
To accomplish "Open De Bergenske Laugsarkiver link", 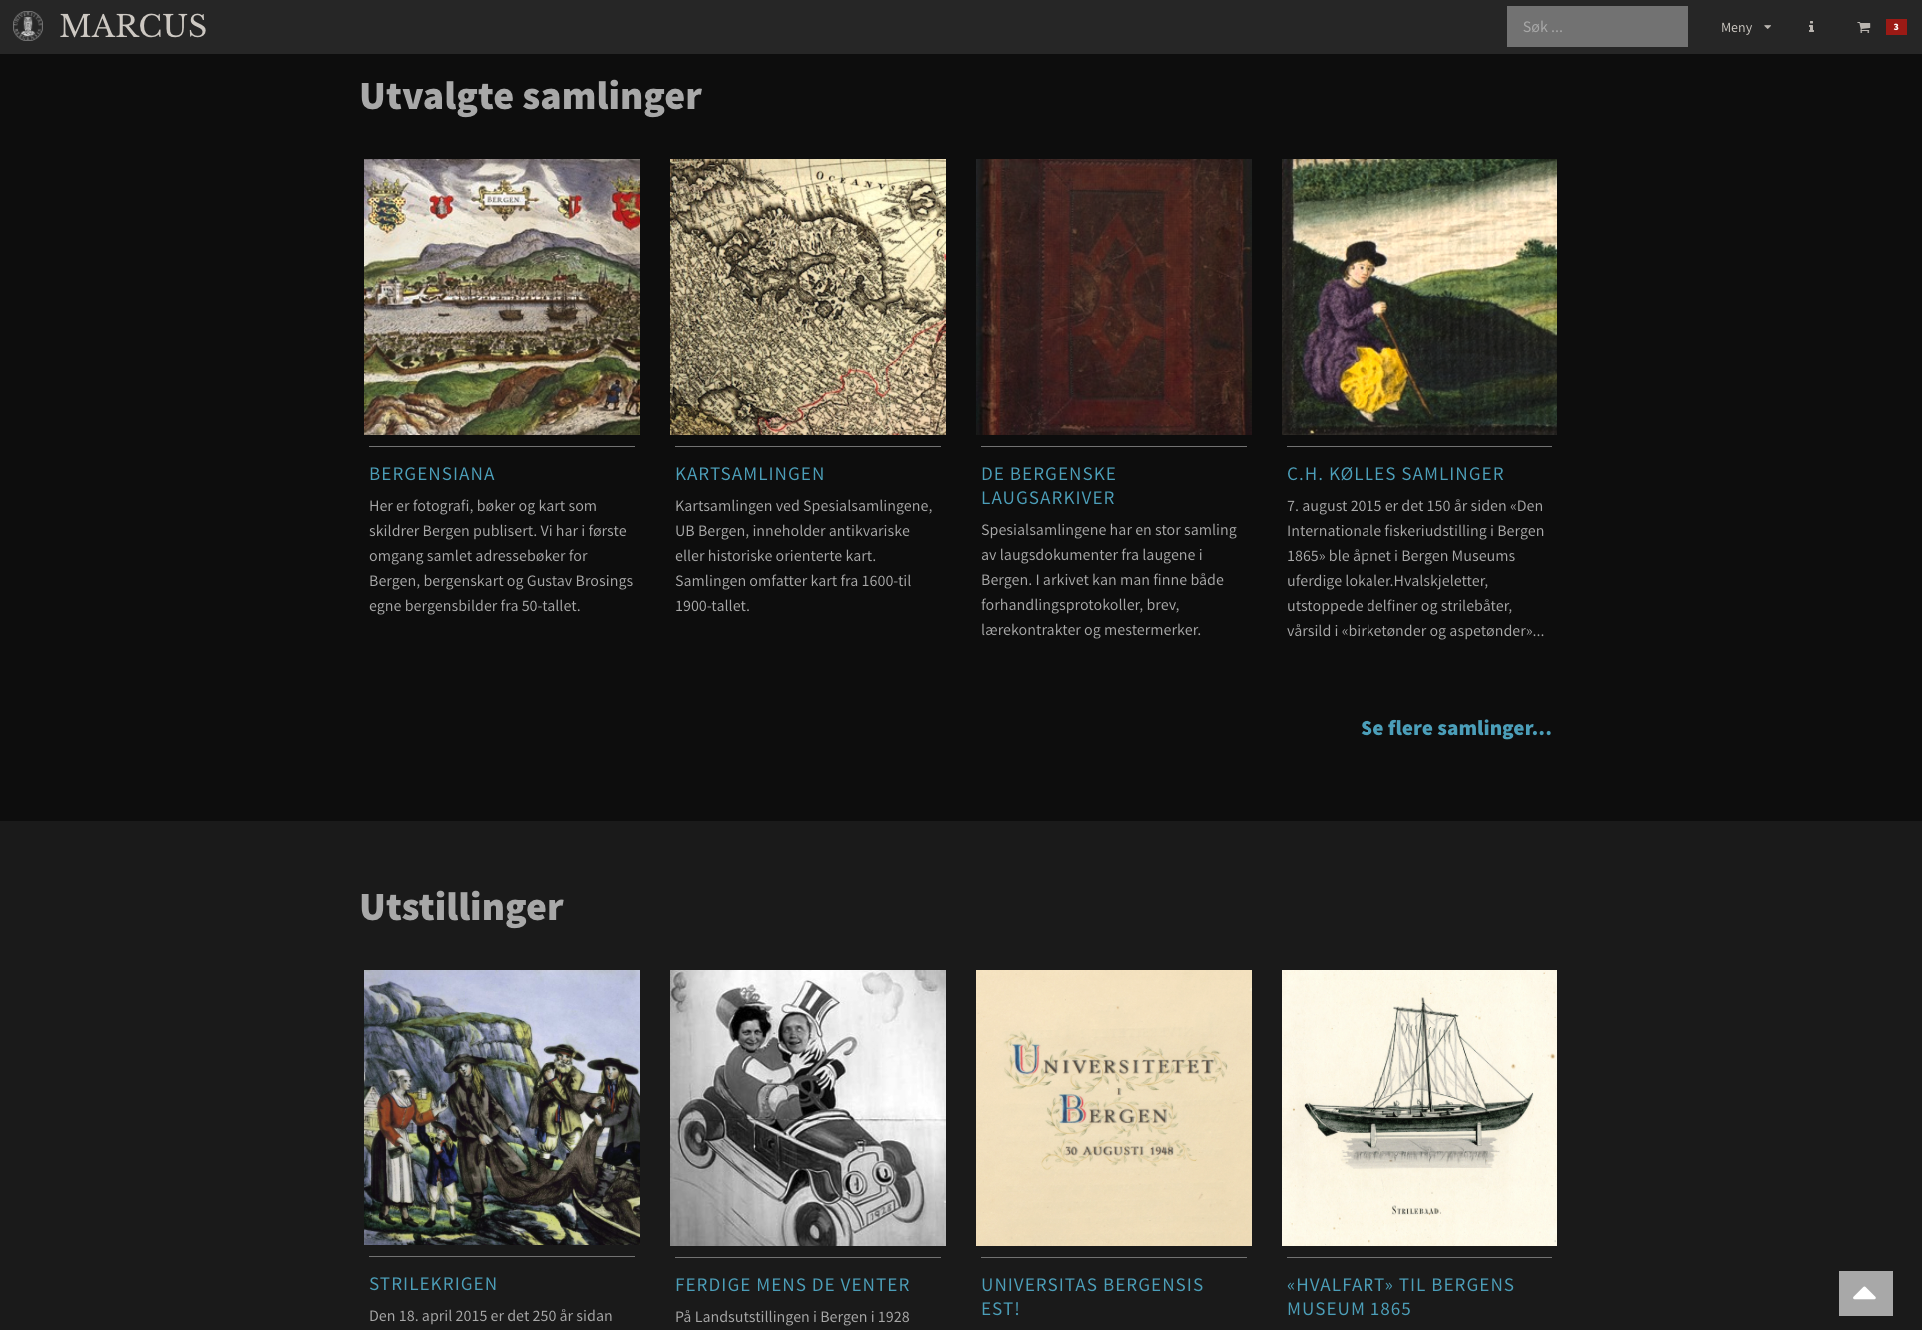I will 1049,486.
